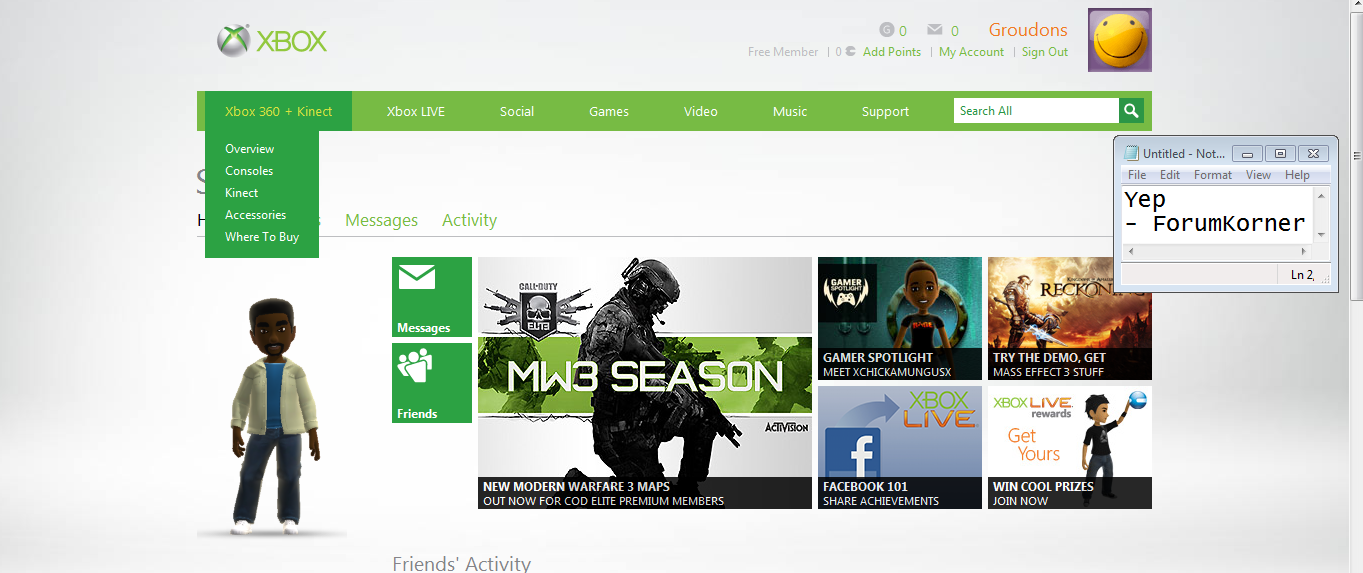Click the Free Member status text
Screen dimensions: 1363x573
click(x=783, y=52)
